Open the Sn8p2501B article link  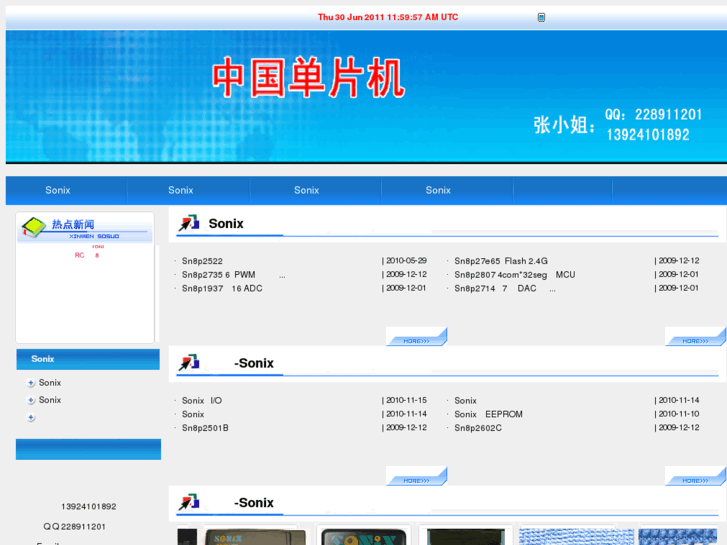[x=205, y=428]
